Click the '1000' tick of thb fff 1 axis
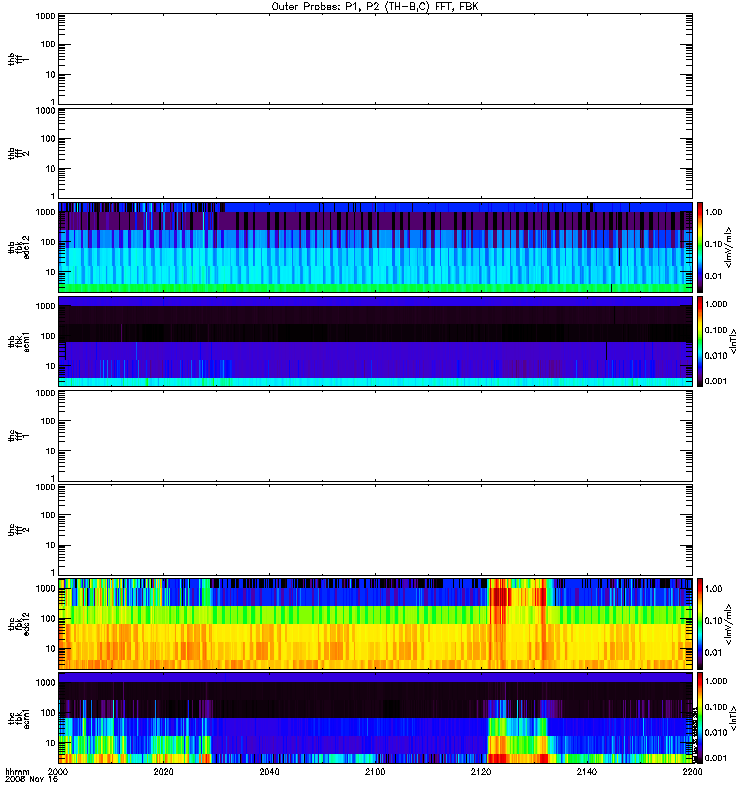Viewport: 750px width, 800px height. pos(45,16)
